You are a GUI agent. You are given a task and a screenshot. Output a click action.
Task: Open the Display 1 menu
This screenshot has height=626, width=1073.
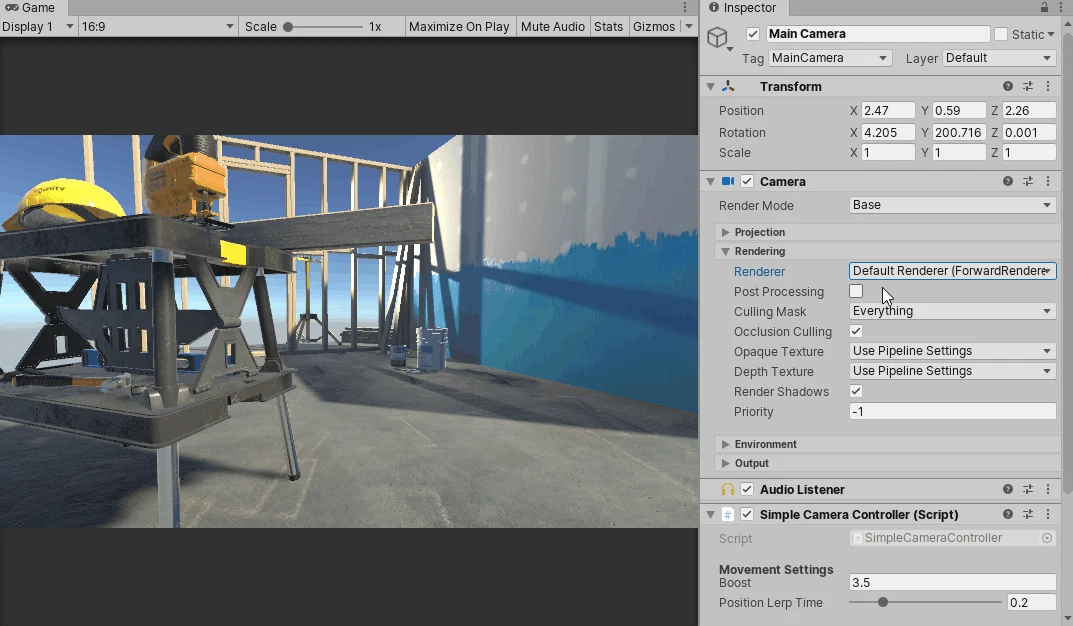pyautogui.click(x=38, y=27)
